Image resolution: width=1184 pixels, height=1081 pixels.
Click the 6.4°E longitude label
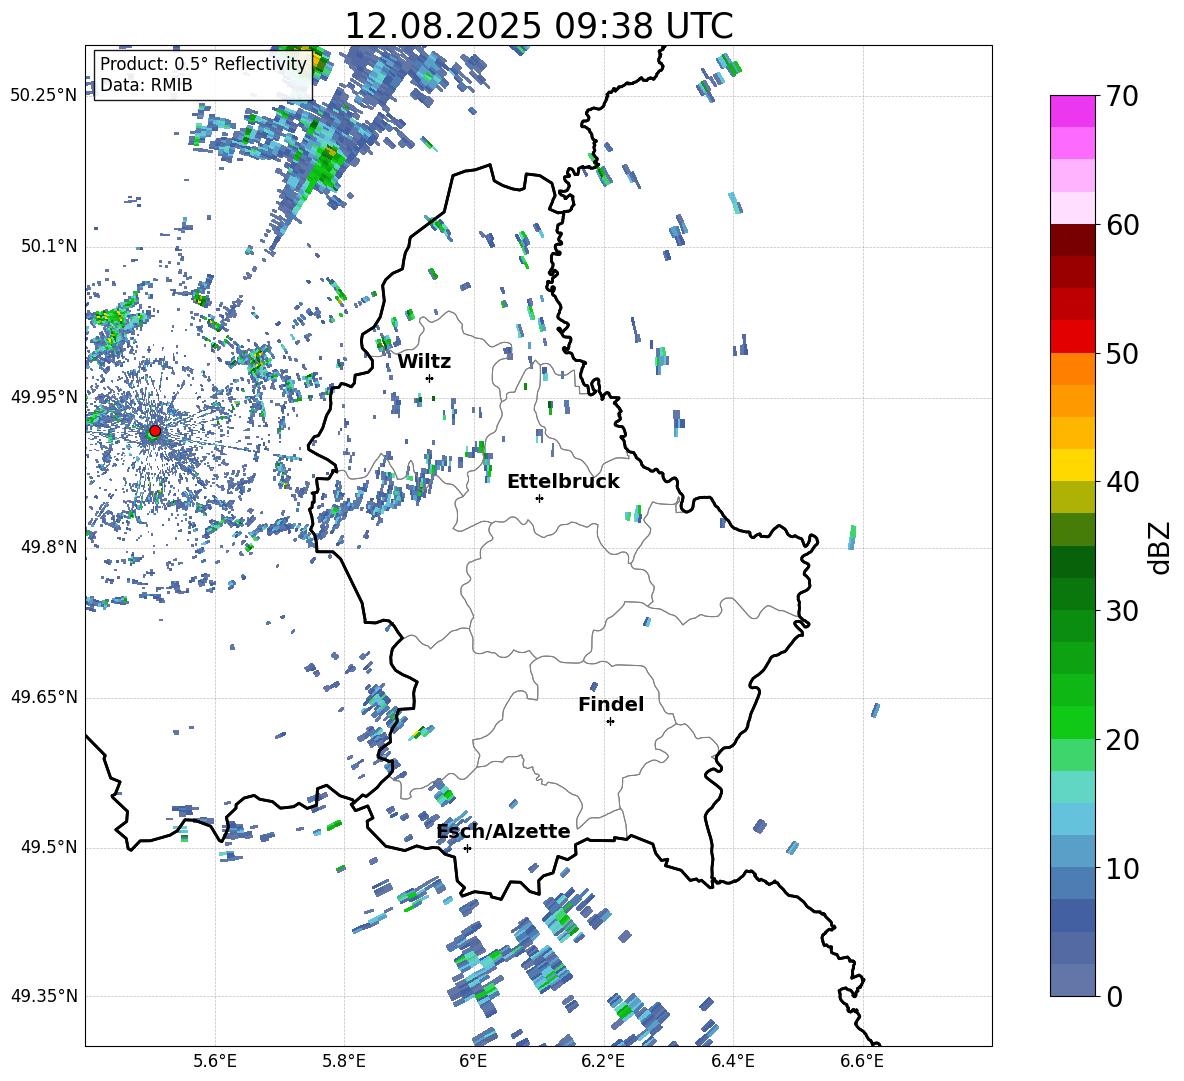coord(732,1062)
